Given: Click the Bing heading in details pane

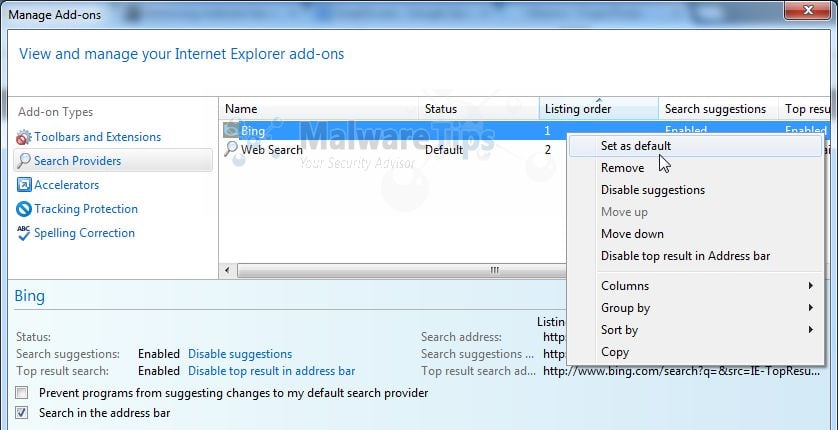Looking at the screenshot, I should (x=29, y=296).
